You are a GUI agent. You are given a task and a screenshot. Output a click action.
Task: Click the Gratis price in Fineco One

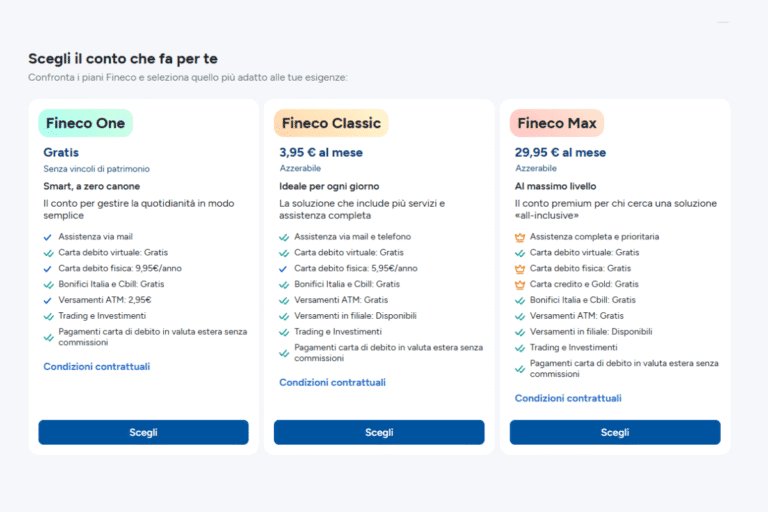click(61, 153)
